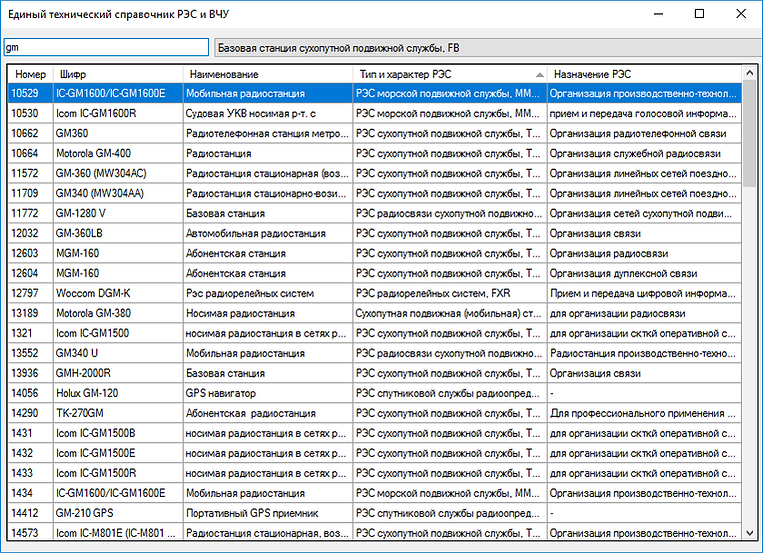Viewport: 763px width, 553px height.
Task: Select the 'GM340 U' cell
Action: 118,353
